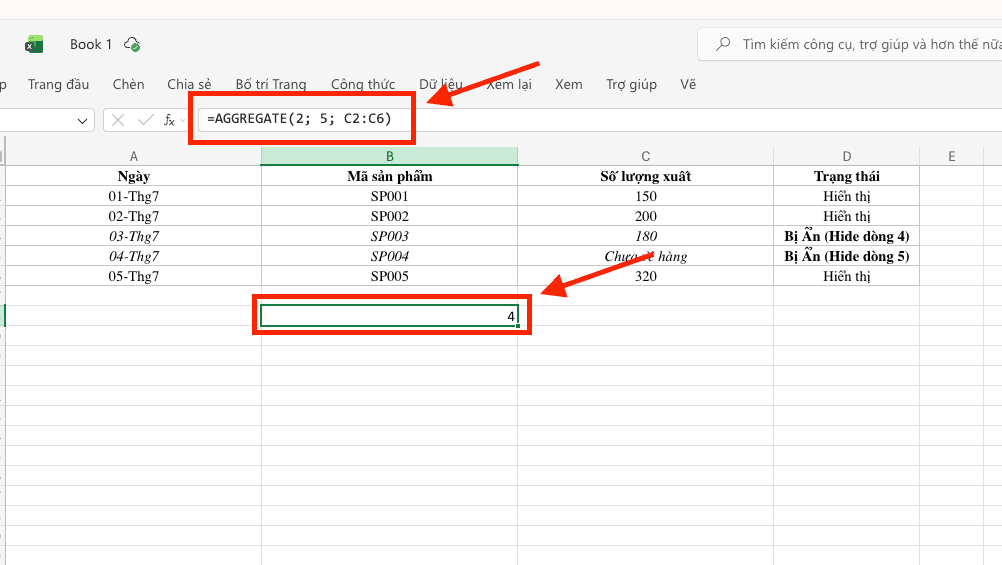Open the Trợ giúp tab
This screenshot has height=565, width=1002.
631,84
